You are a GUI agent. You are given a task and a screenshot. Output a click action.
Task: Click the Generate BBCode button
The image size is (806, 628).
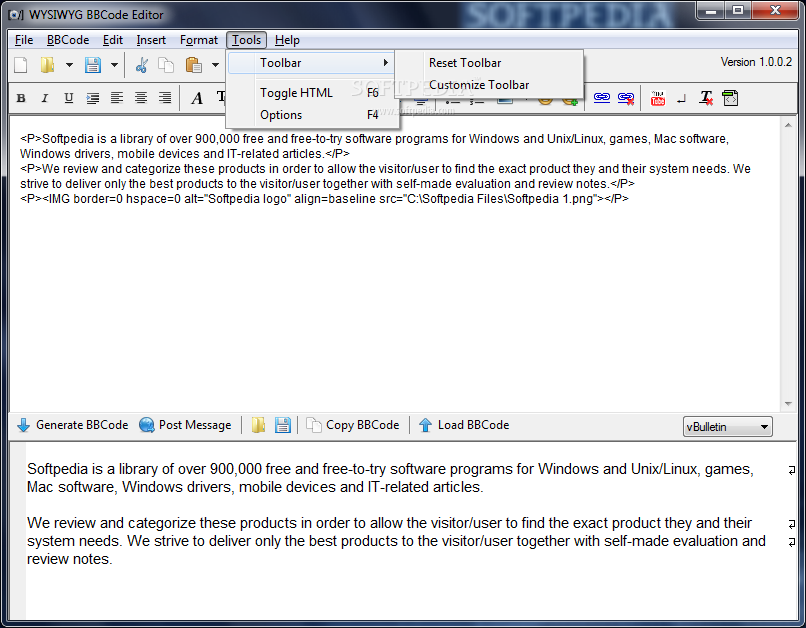[x=72, y=425]
